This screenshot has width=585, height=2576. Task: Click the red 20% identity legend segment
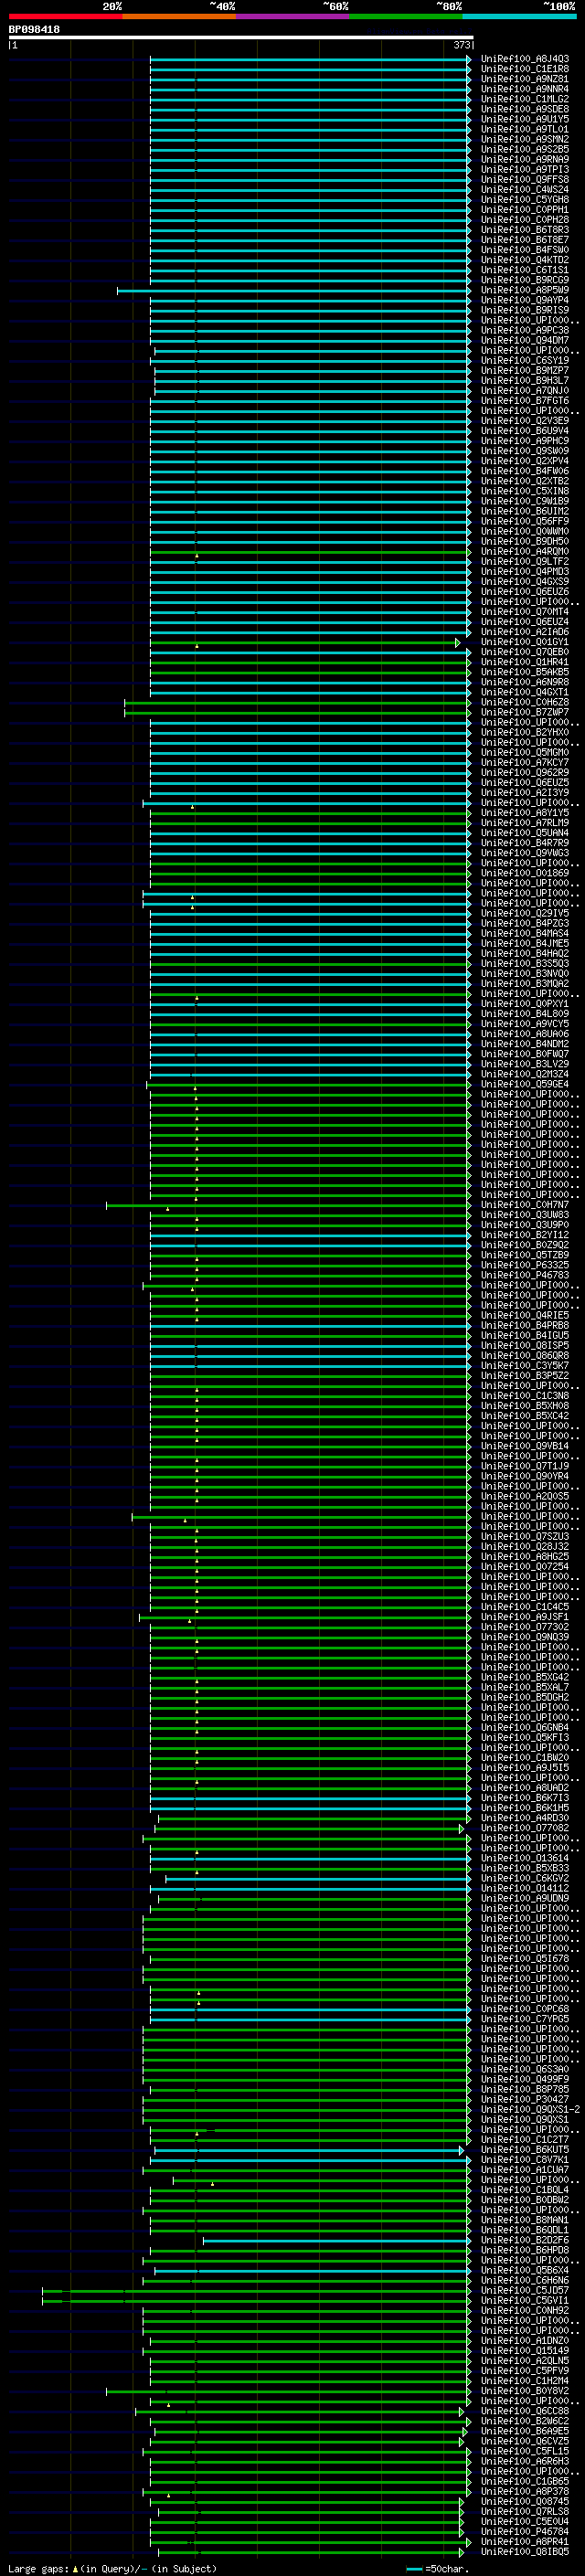point(65,16)
